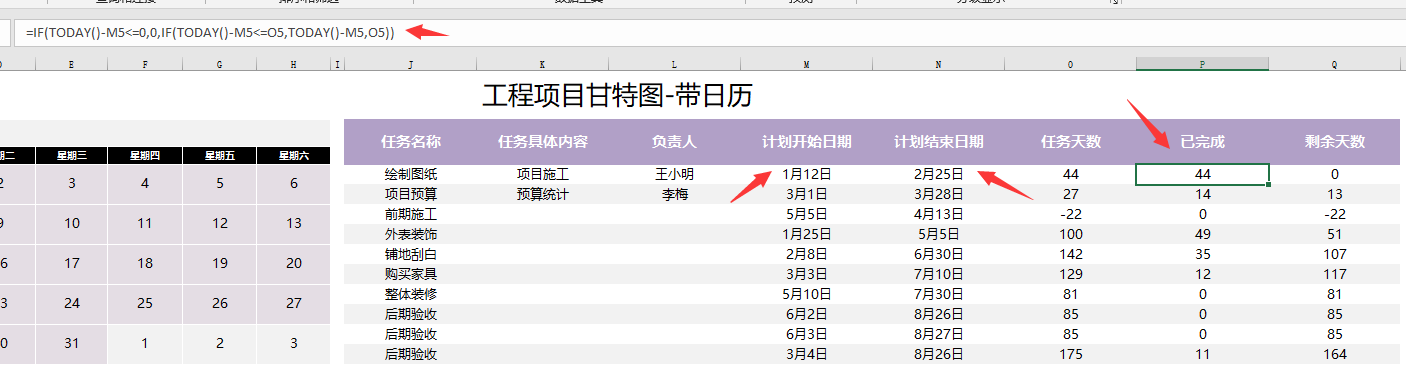This screenshot has height=377, width=1406.
Task: Select the highlighted column P header
Action: click(x=1202, y=64)
